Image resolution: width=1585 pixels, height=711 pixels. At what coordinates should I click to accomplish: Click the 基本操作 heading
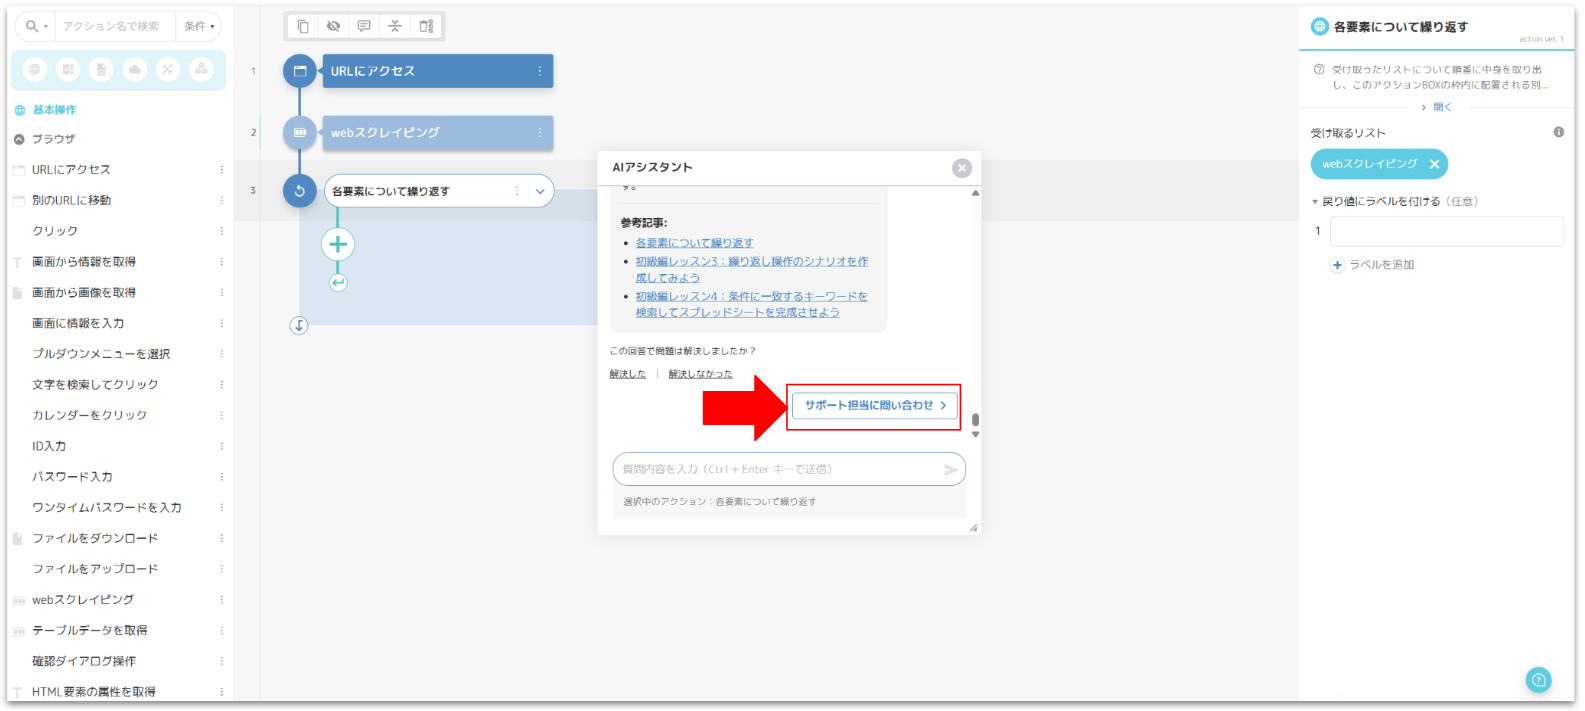click(x=54, y=110)
